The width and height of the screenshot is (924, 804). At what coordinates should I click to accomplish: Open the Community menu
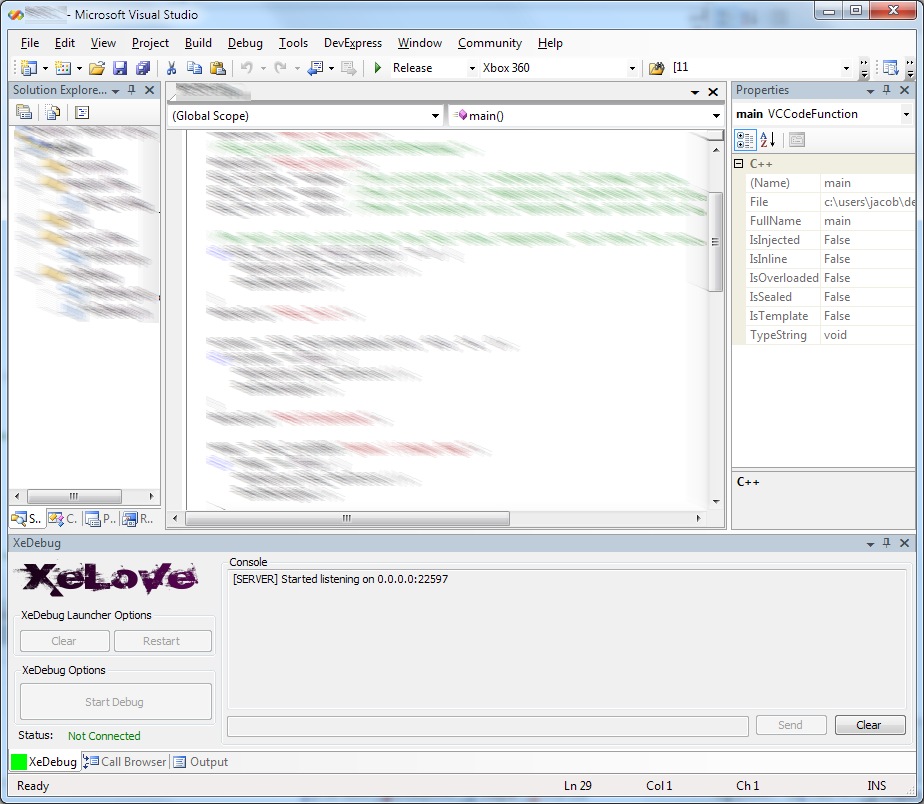coord(490,43)
